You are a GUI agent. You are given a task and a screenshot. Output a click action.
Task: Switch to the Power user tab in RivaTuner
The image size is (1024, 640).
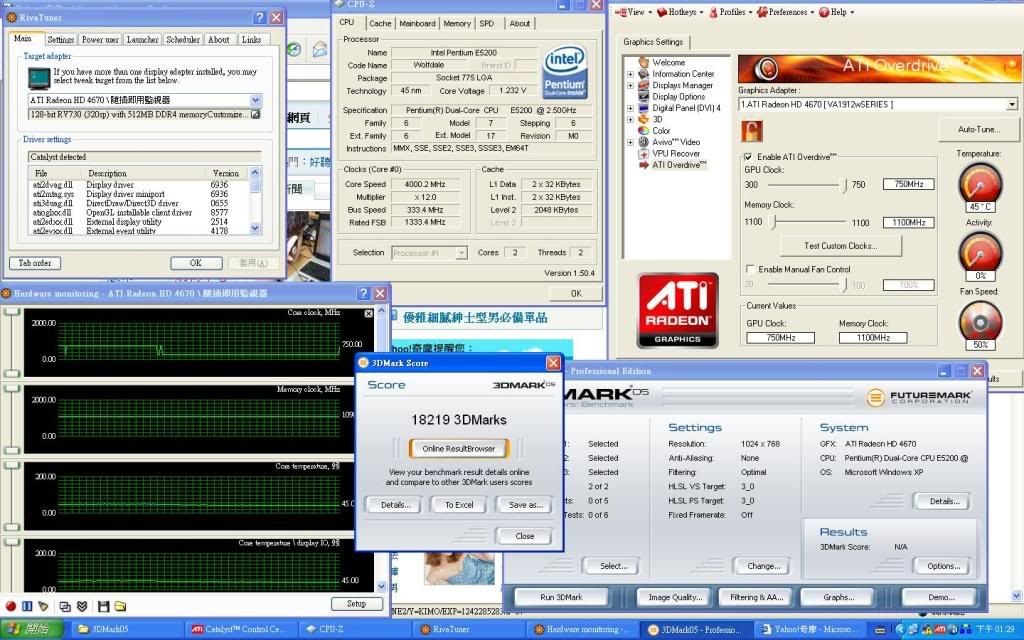[x=100, y=40]
